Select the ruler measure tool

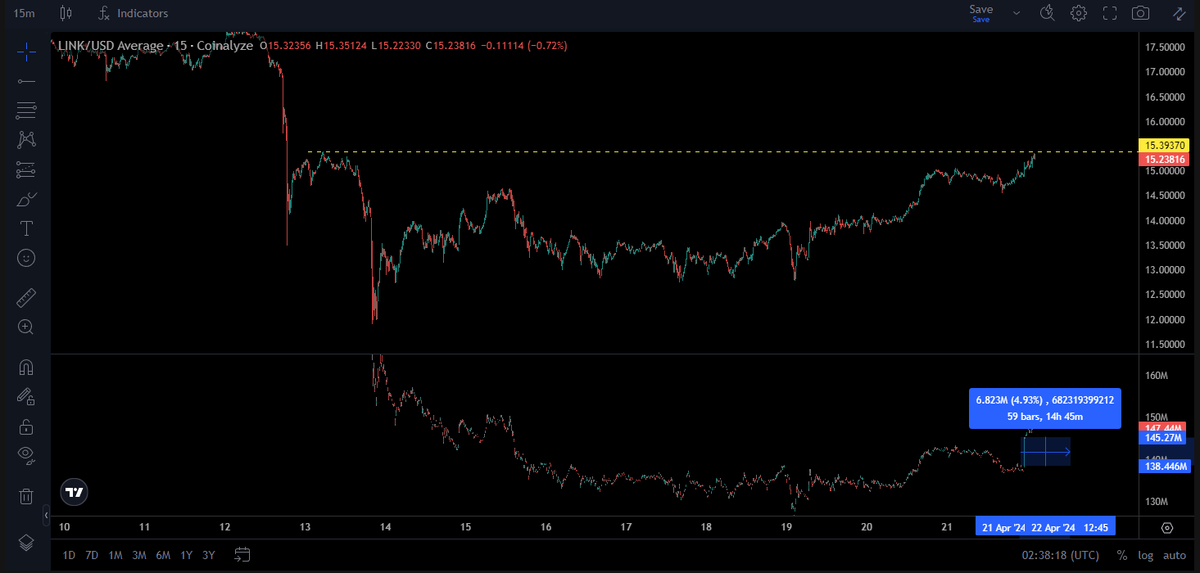point(26,297)
